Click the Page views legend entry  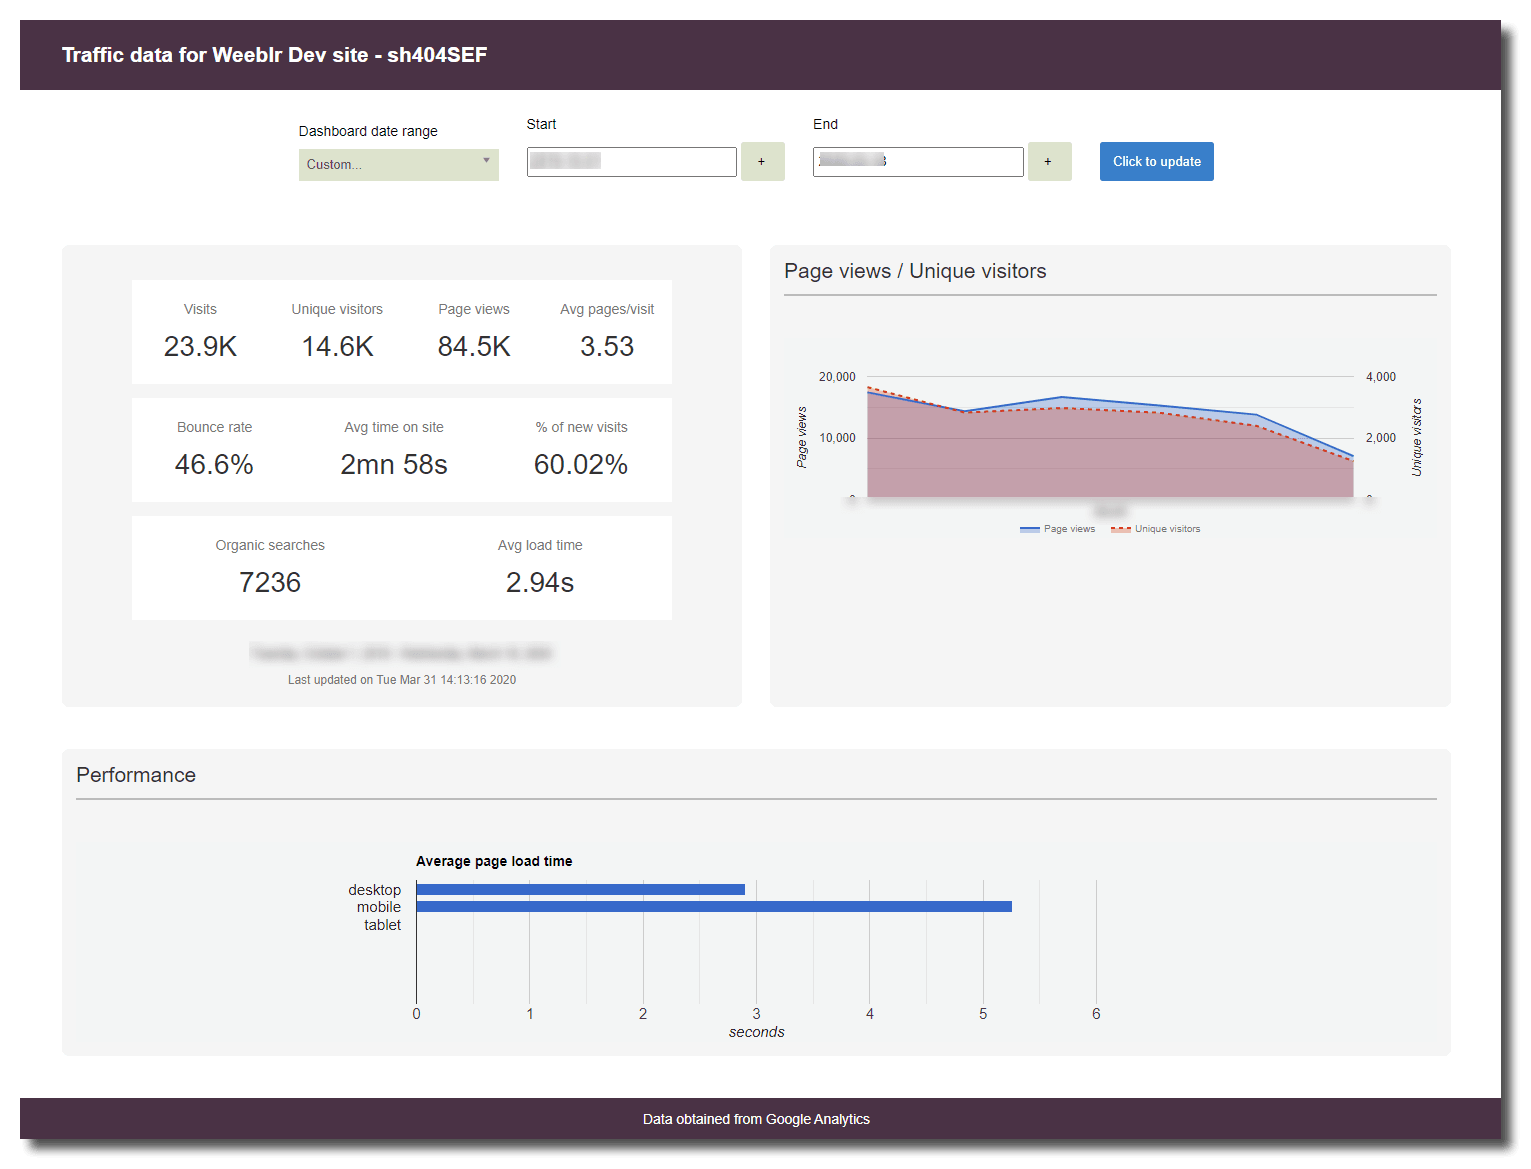(x=1057, y=529)
